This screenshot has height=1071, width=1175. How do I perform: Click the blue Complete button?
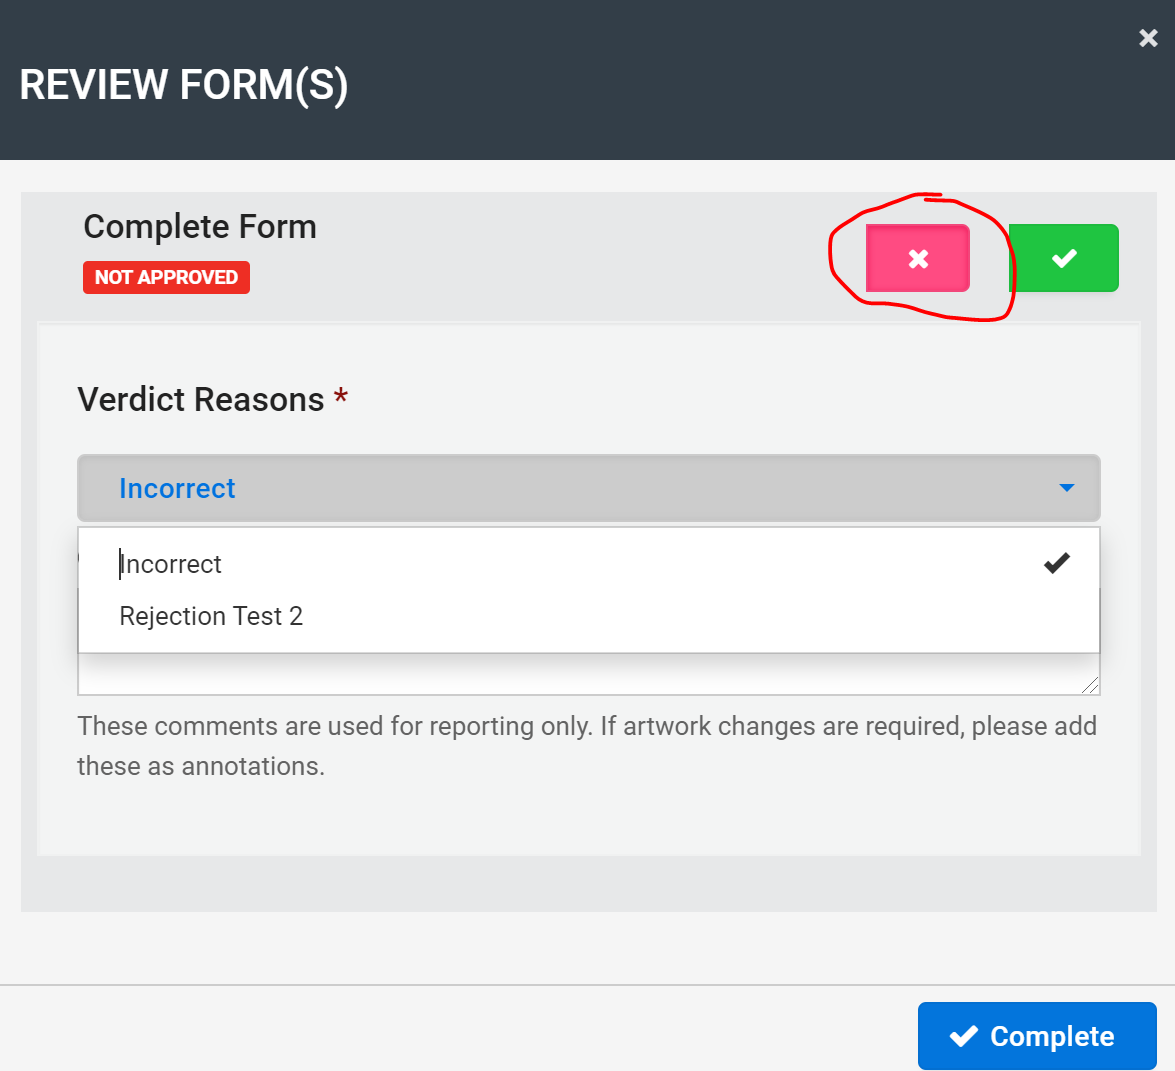1036,1036
